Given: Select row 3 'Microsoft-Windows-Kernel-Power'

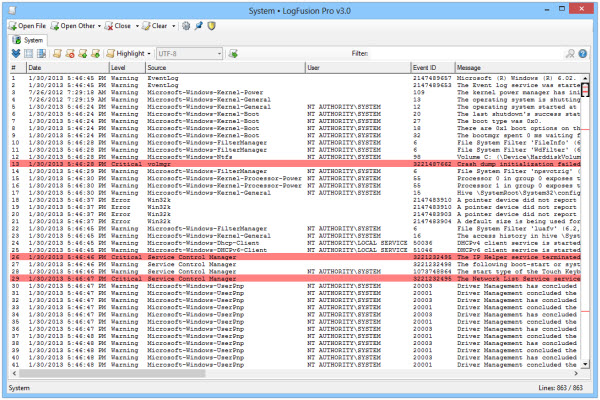Looking at the screenshot, I should click(x=295, y=93).
